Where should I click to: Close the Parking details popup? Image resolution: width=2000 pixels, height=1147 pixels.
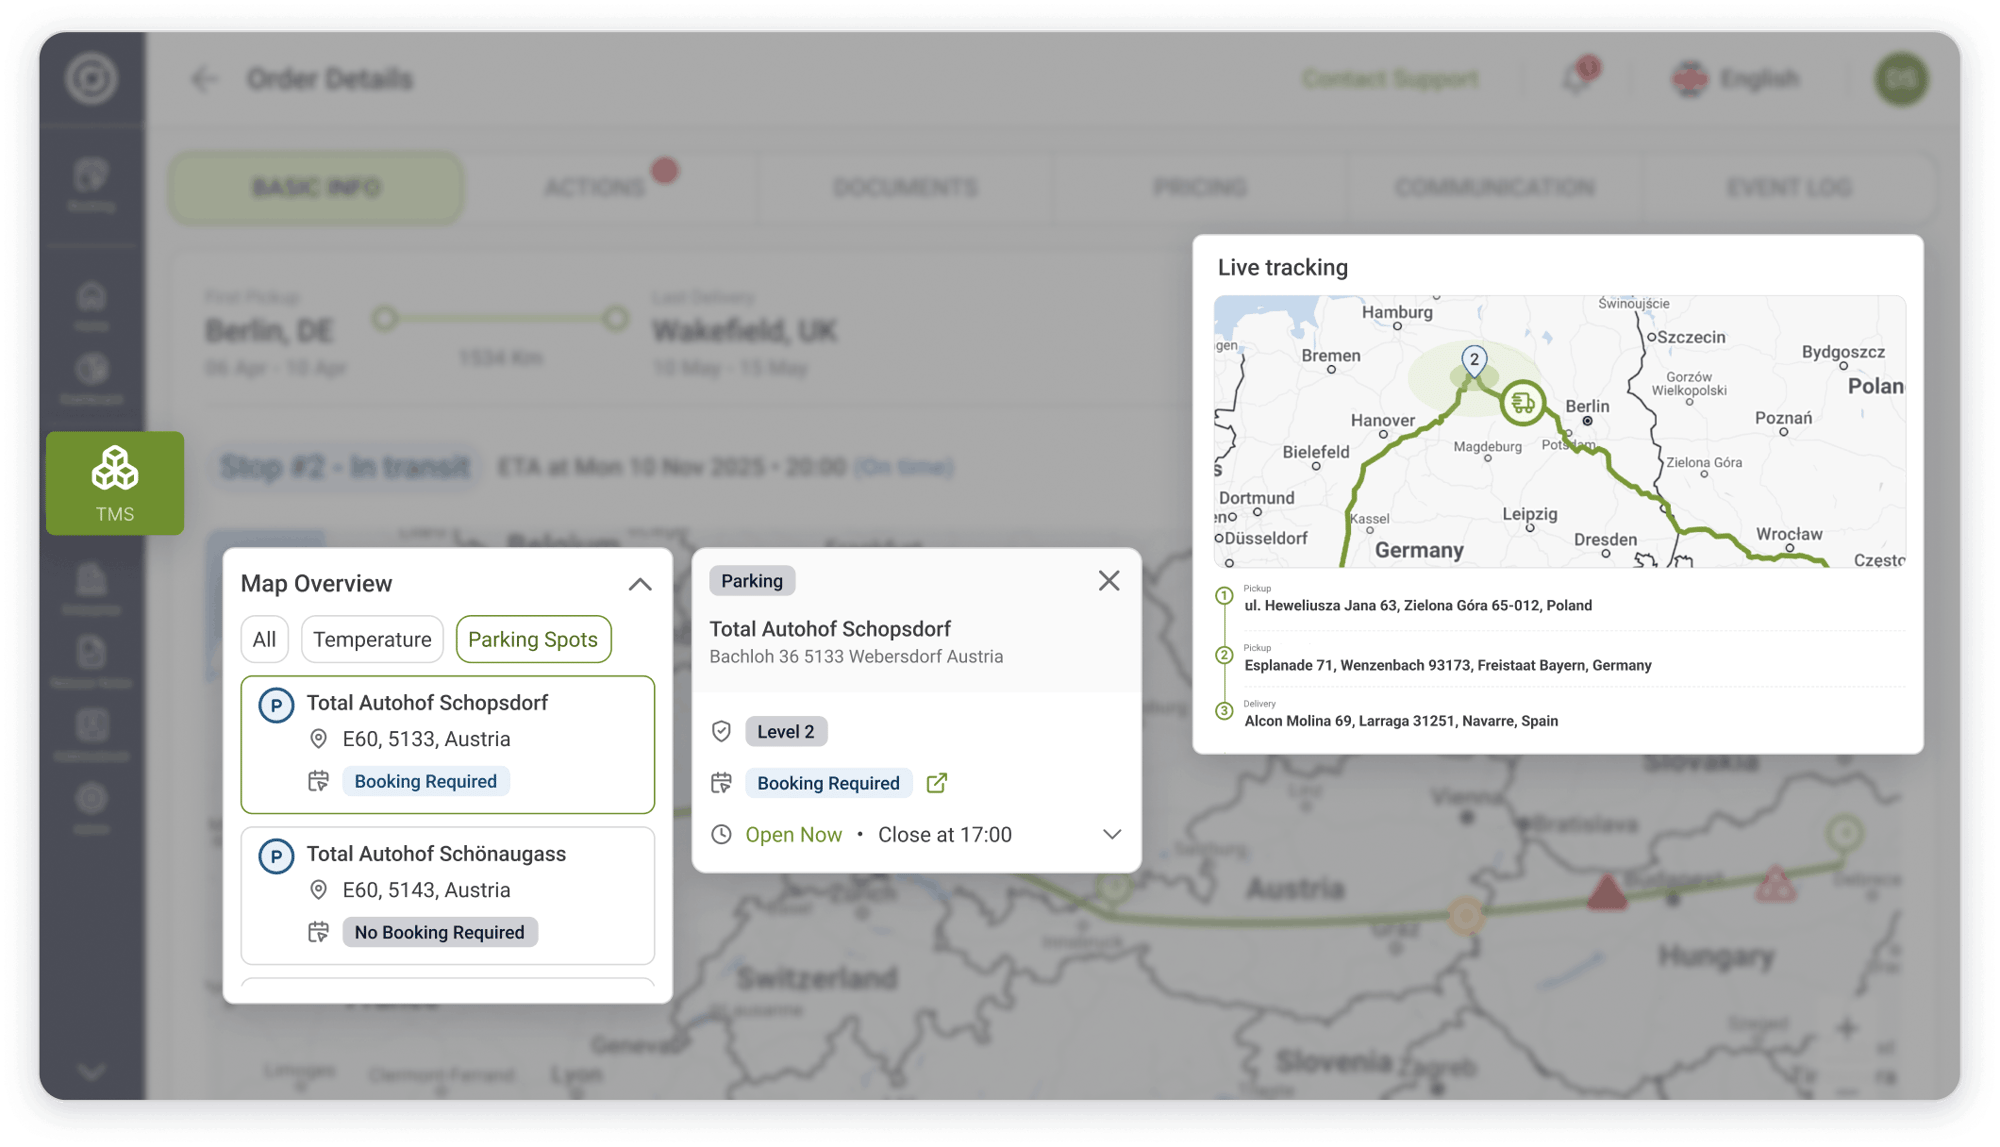pyautogui.click(x=1108, y=580)
